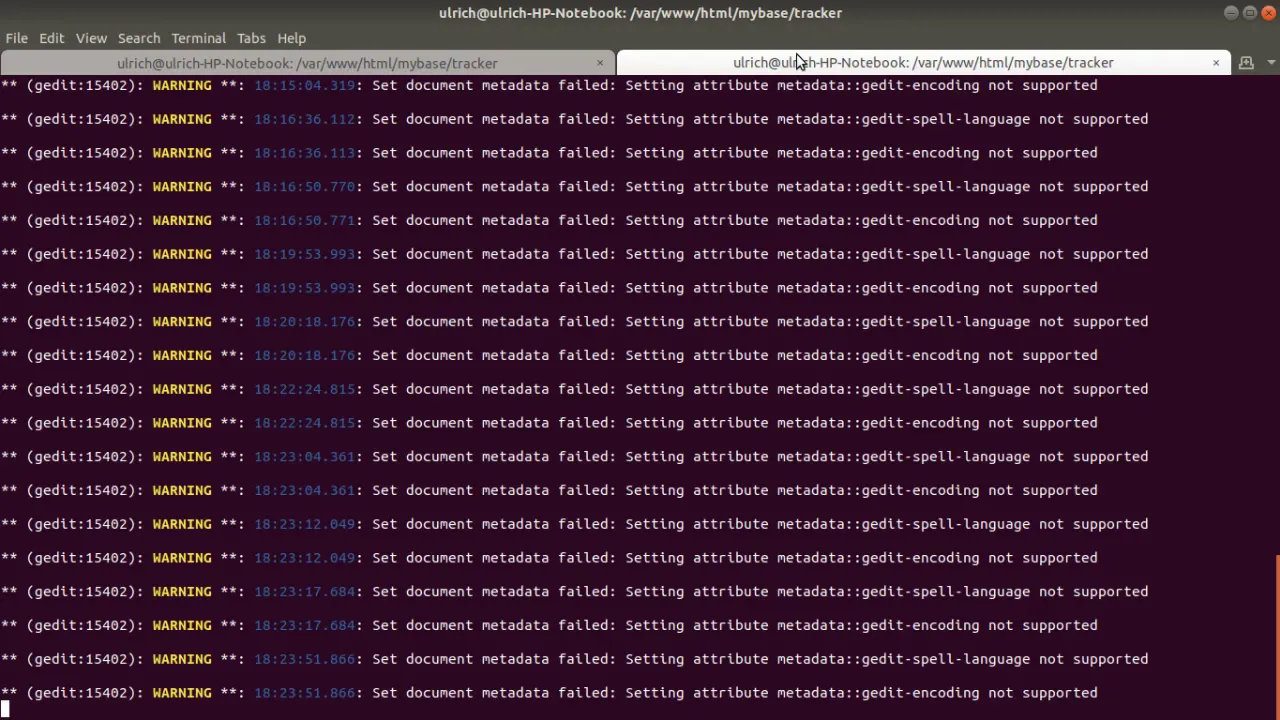Click the terminal's vertical scrollbar thumb
The width and height of the screenshot is (1280, 720).
1277,636
